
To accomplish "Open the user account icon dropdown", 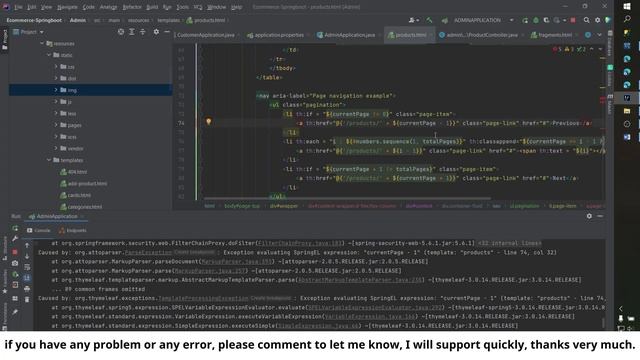I will (413, 20).
